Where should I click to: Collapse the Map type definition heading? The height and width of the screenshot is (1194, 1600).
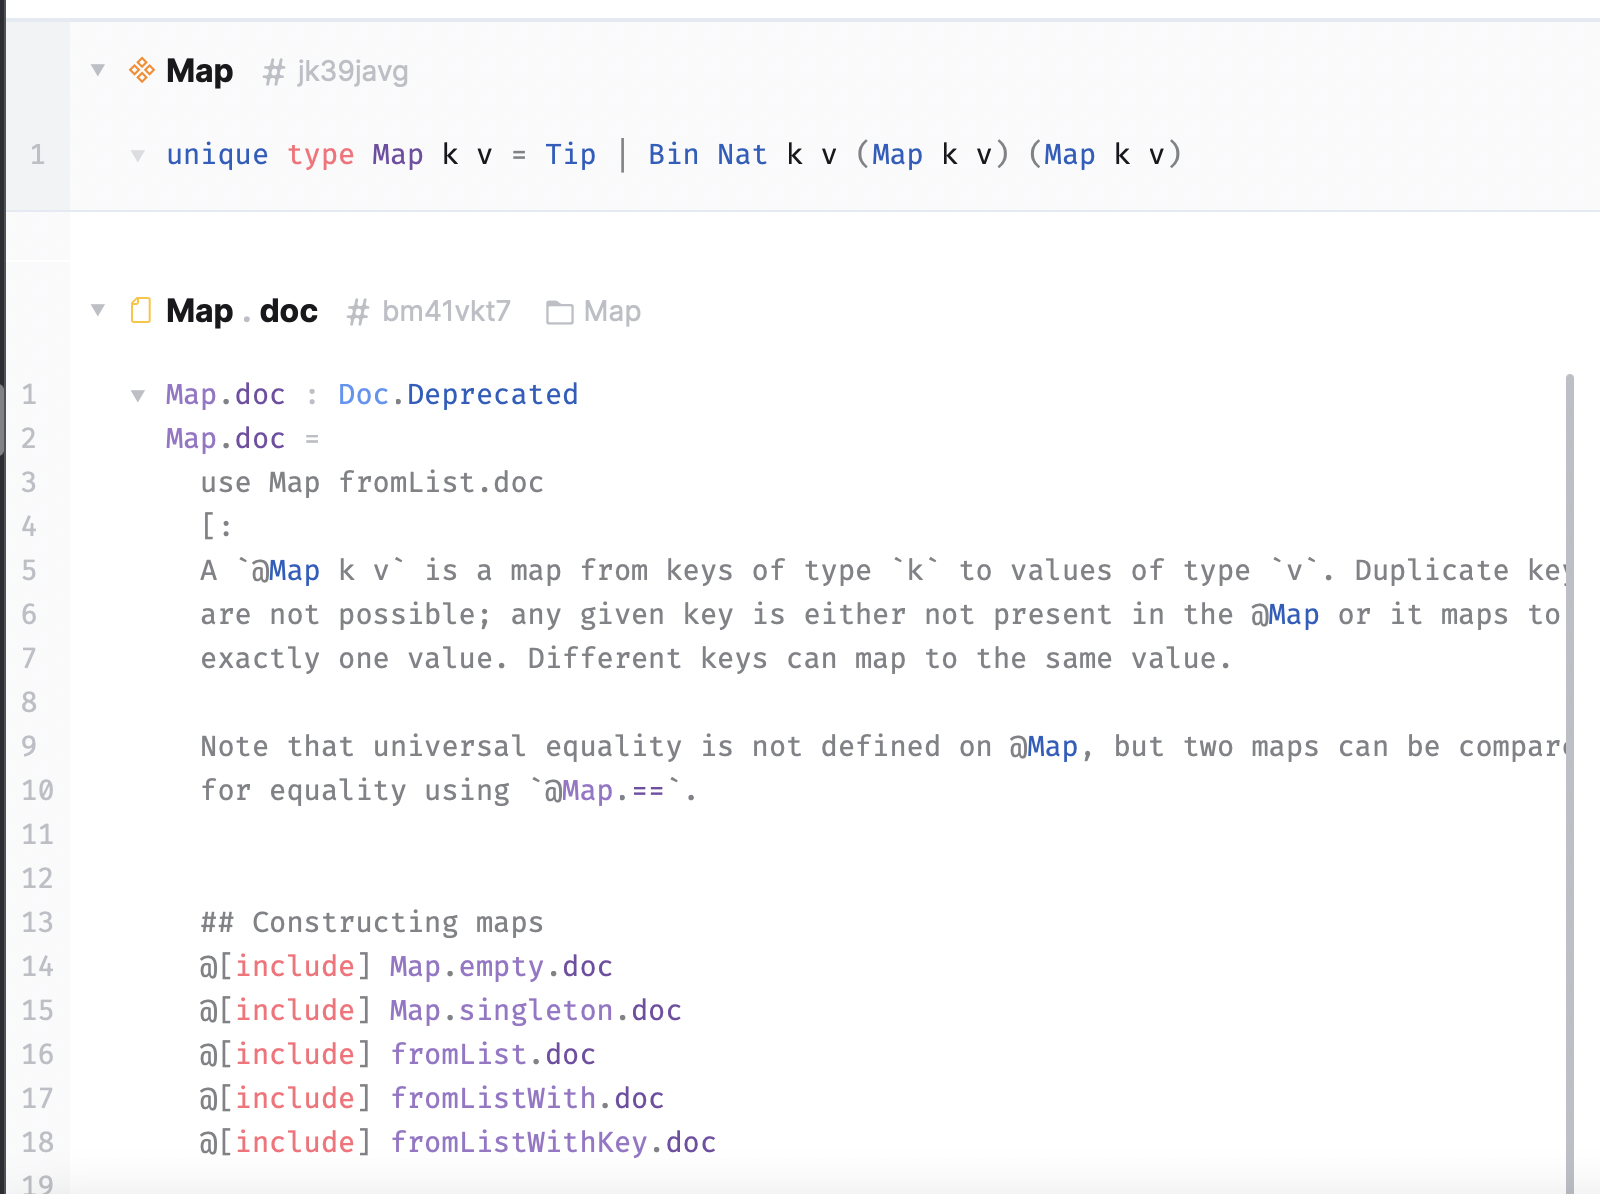(96, 70)
